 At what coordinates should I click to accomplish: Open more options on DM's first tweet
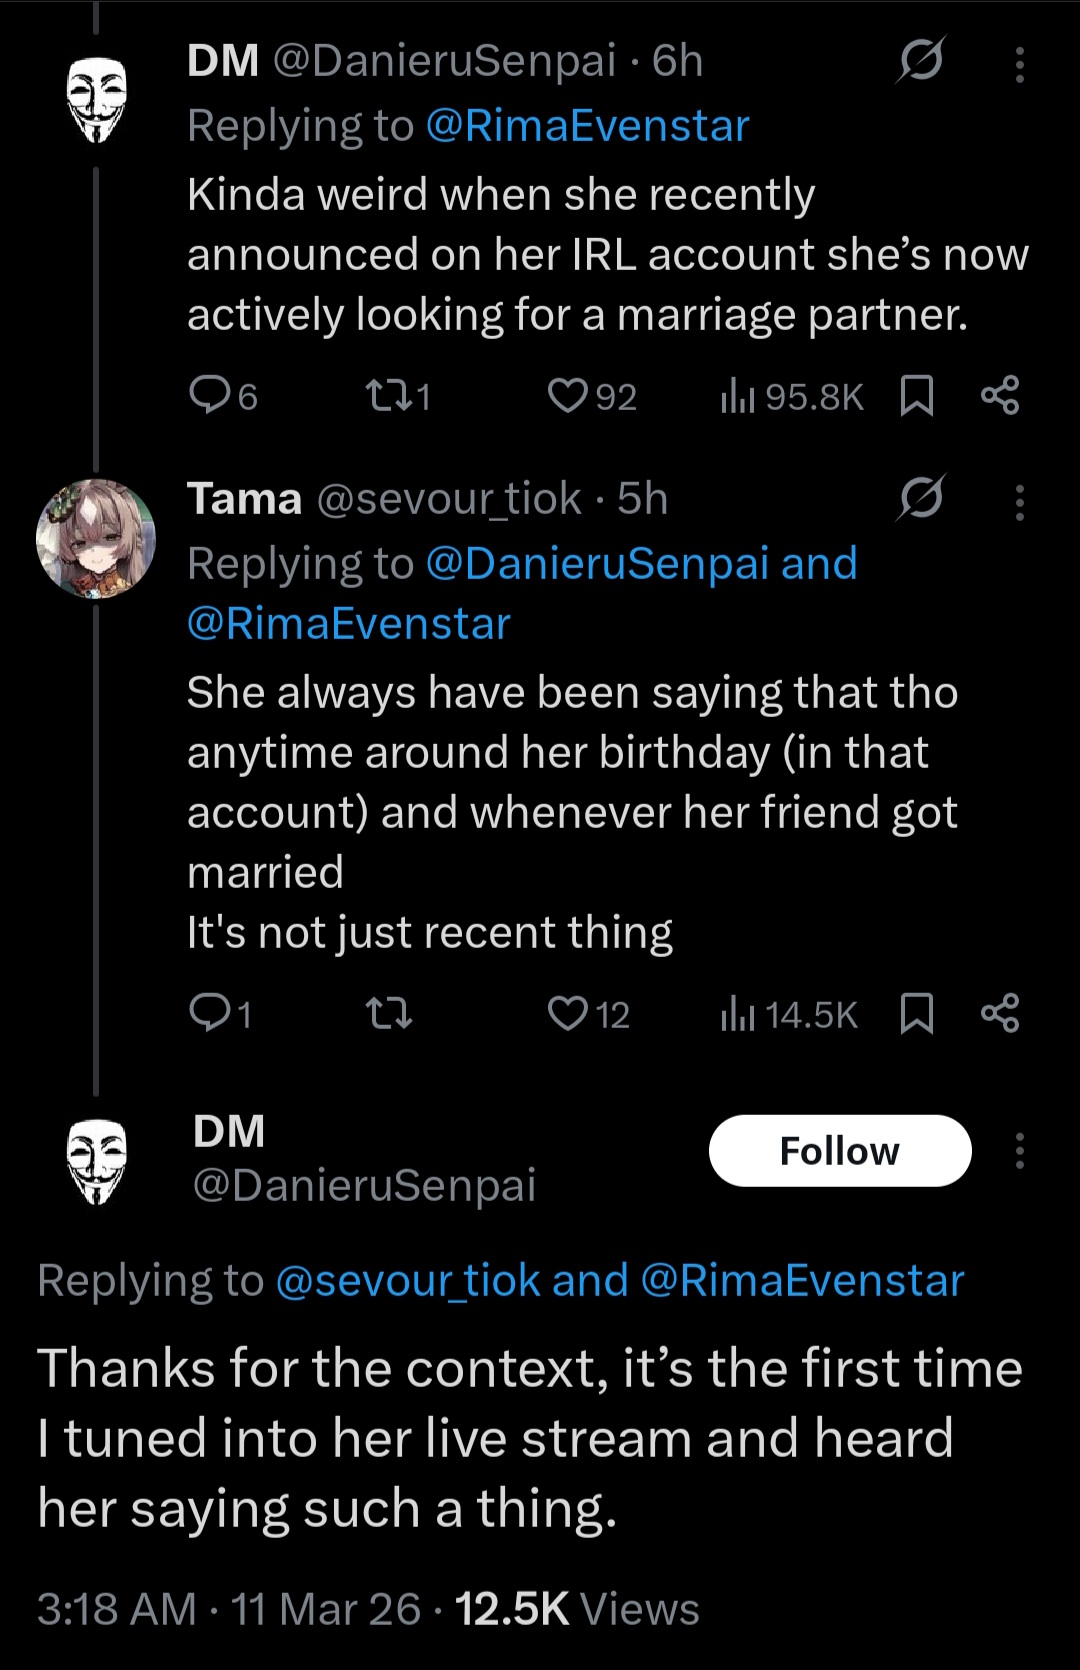[1019, 65]
